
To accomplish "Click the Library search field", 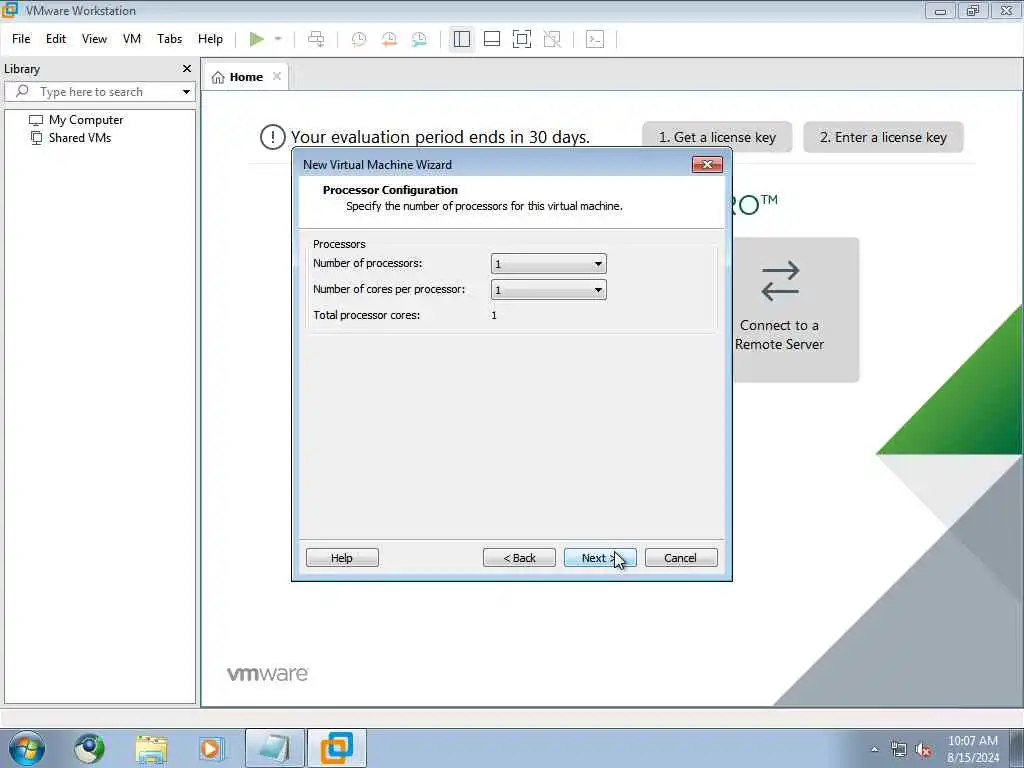I will tap(98, 91).
